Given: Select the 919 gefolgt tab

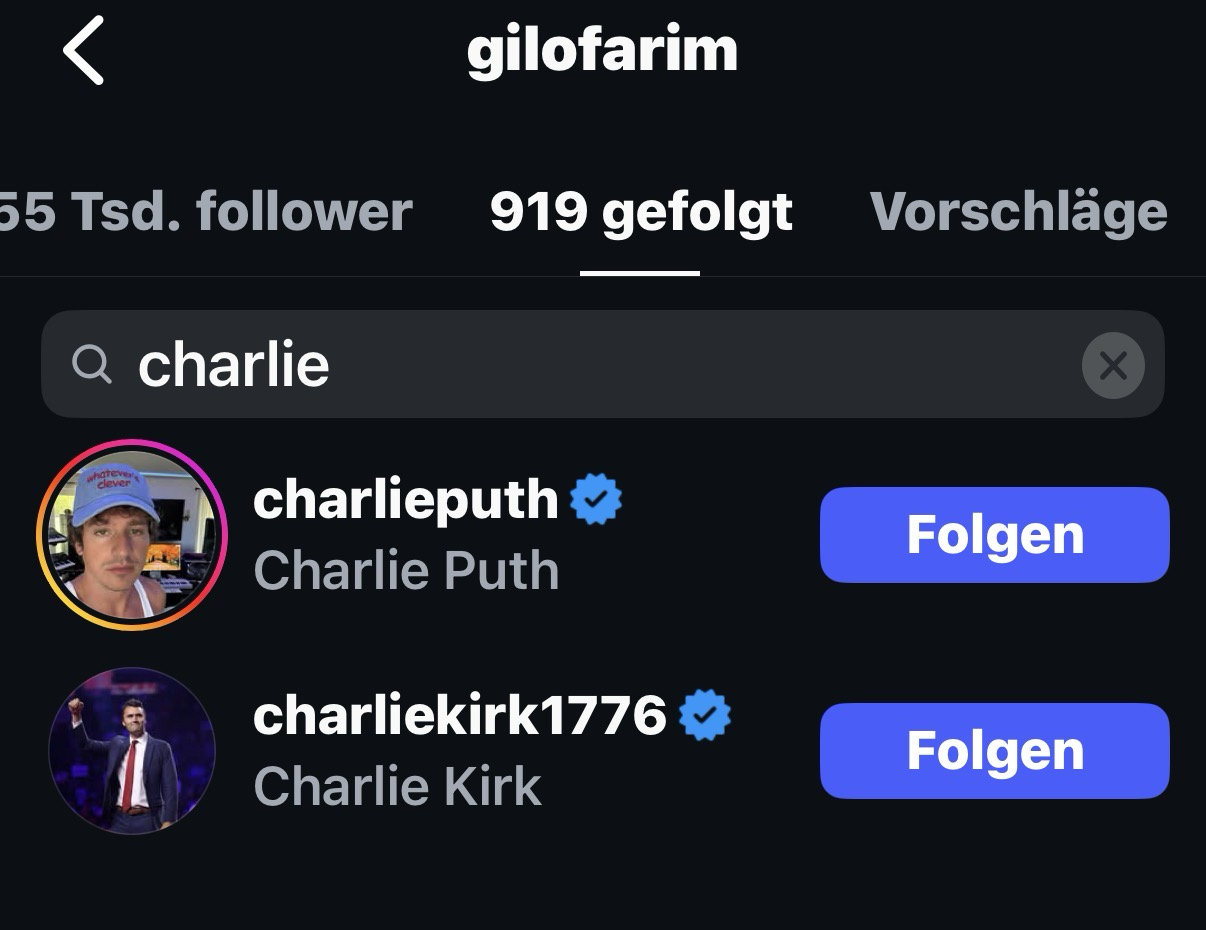Looking at the screenshot, I should (x=641, y=212).
